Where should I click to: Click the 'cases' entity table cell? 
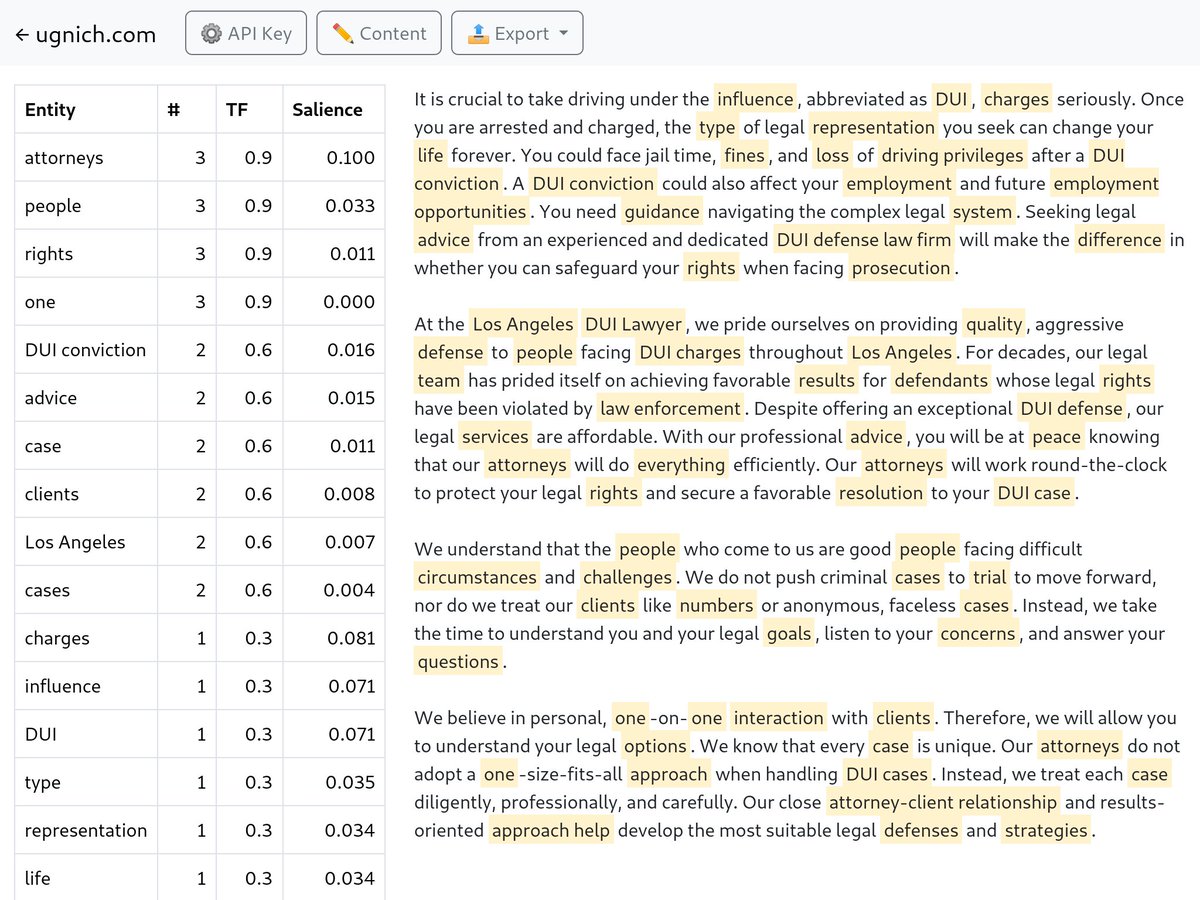tap(86, 590)
